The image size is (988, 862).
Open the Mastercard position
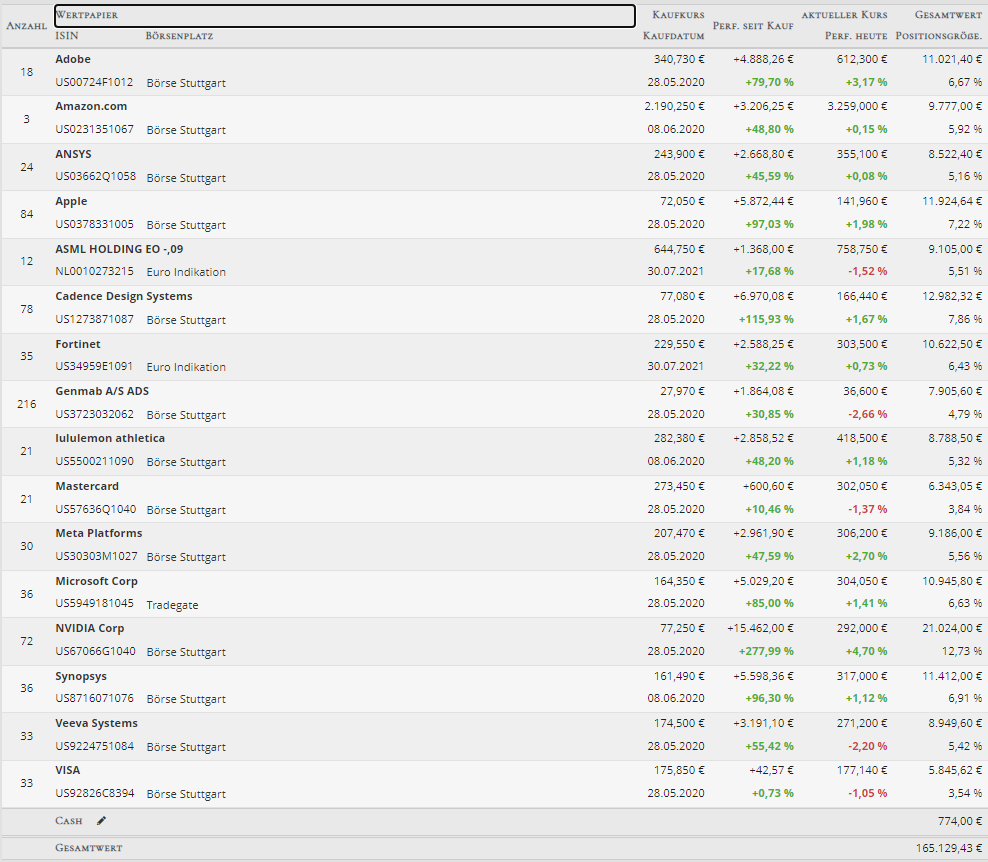[x=494, y=499]
